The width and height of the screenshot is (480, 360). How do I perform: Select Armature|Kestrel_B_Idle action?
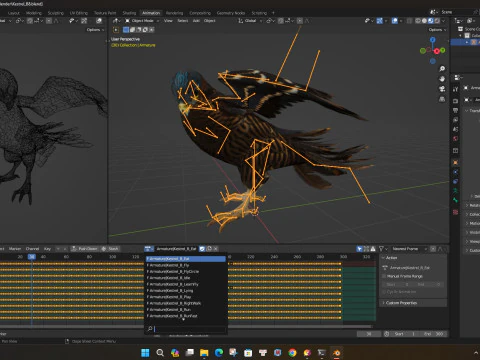click(185, 278)
